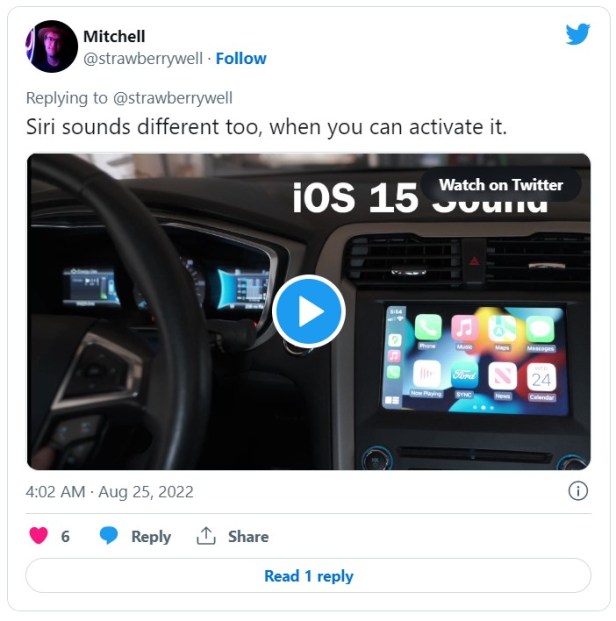Screen dimensions: 616x621
Task: Follow @strawberrywell
Action: [x=241, y=59]
